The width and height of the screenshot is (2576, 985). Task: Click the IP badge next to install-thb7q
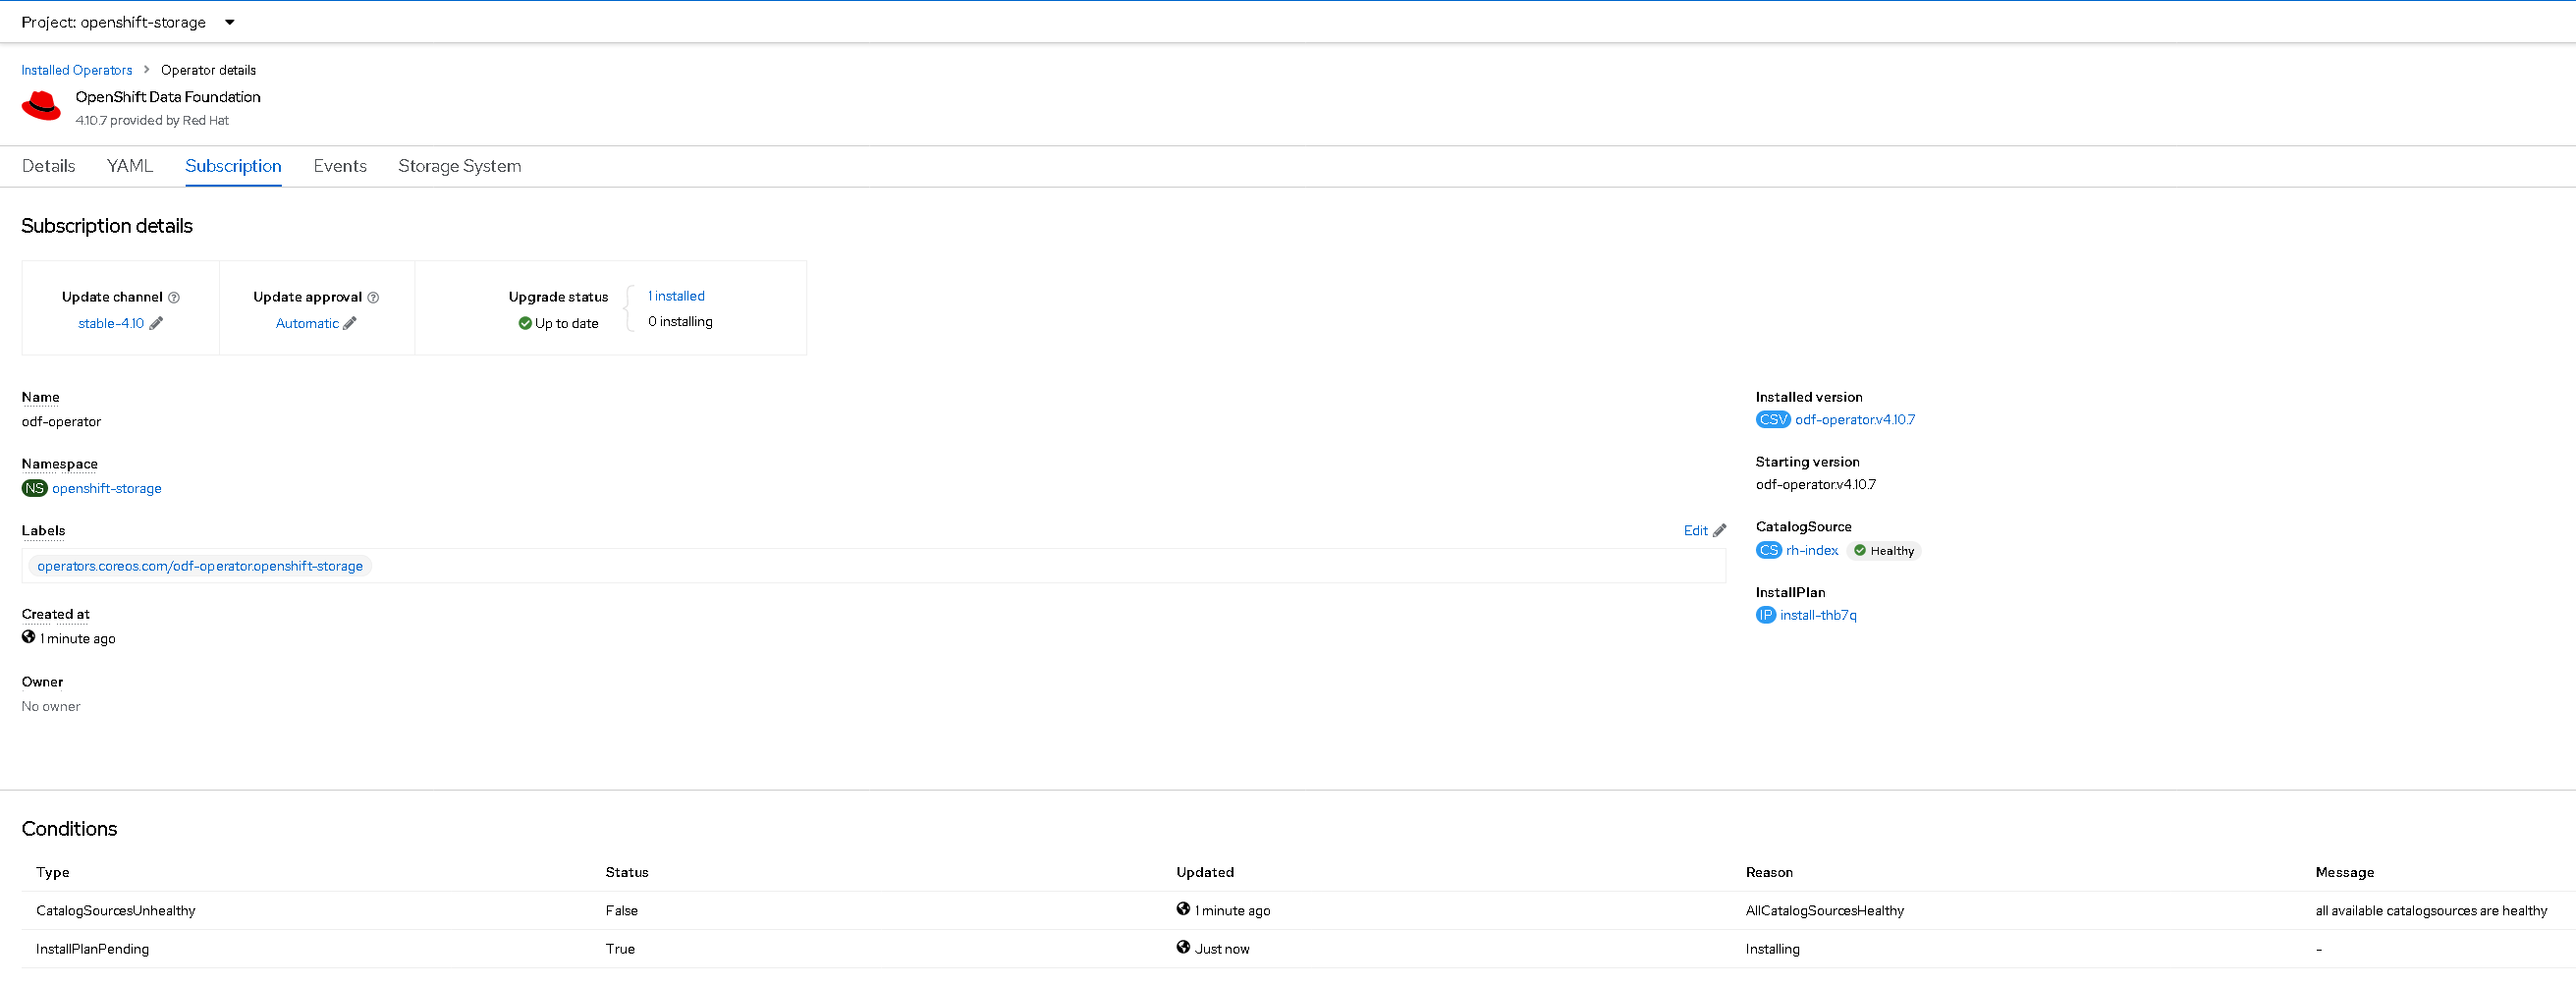point(1766,615)
